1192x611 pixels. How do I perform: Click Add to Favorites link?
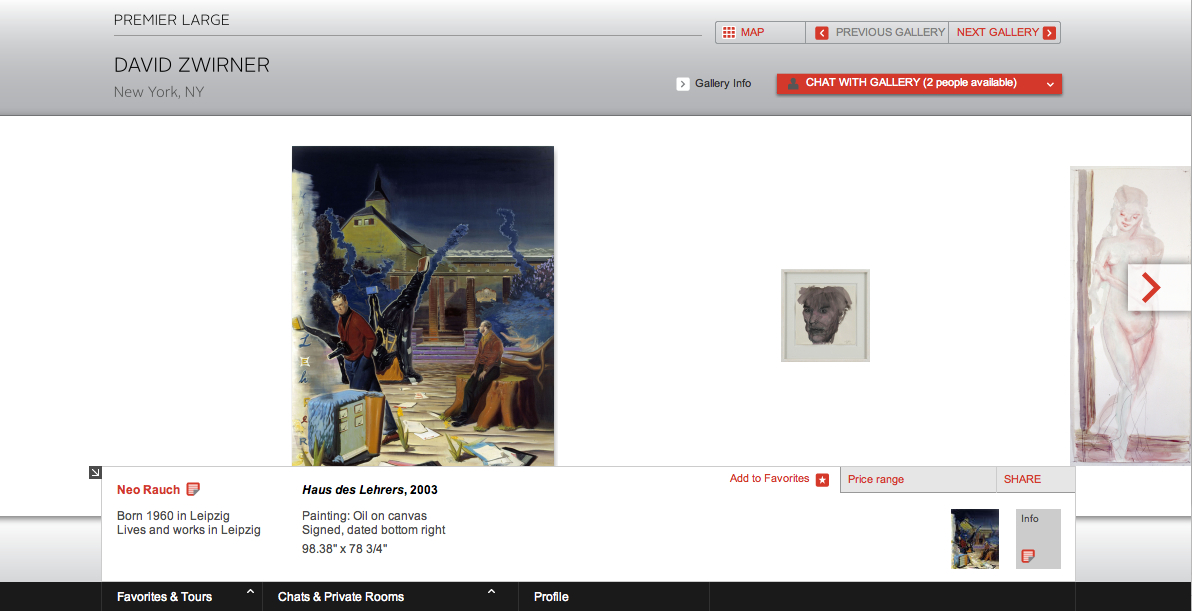coord(769,479)
